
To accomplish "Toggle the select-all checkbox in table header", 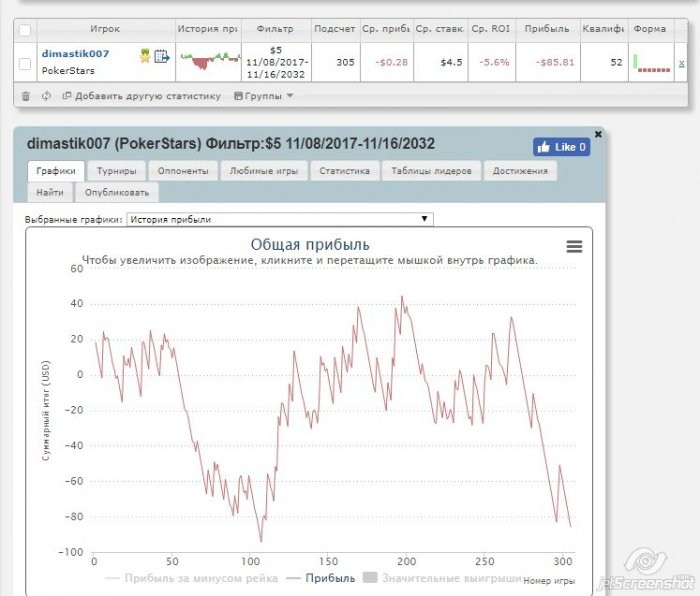I will [x=25, y=29].
